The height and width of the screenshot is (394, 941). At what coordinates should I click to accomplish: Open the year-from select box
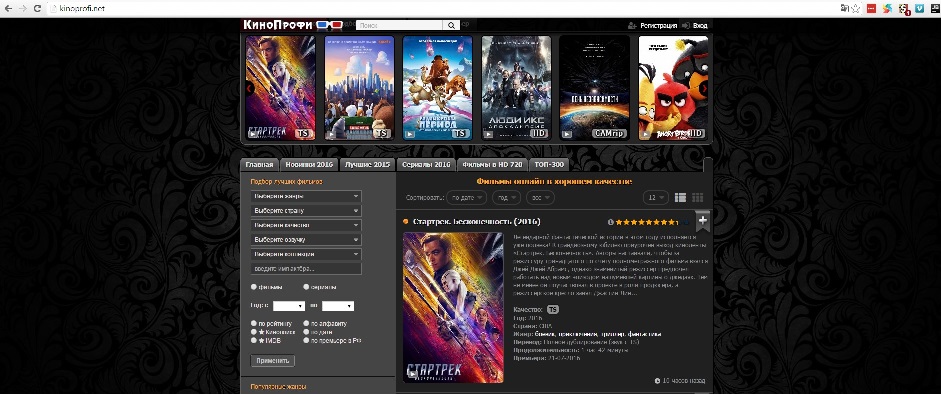289,306
